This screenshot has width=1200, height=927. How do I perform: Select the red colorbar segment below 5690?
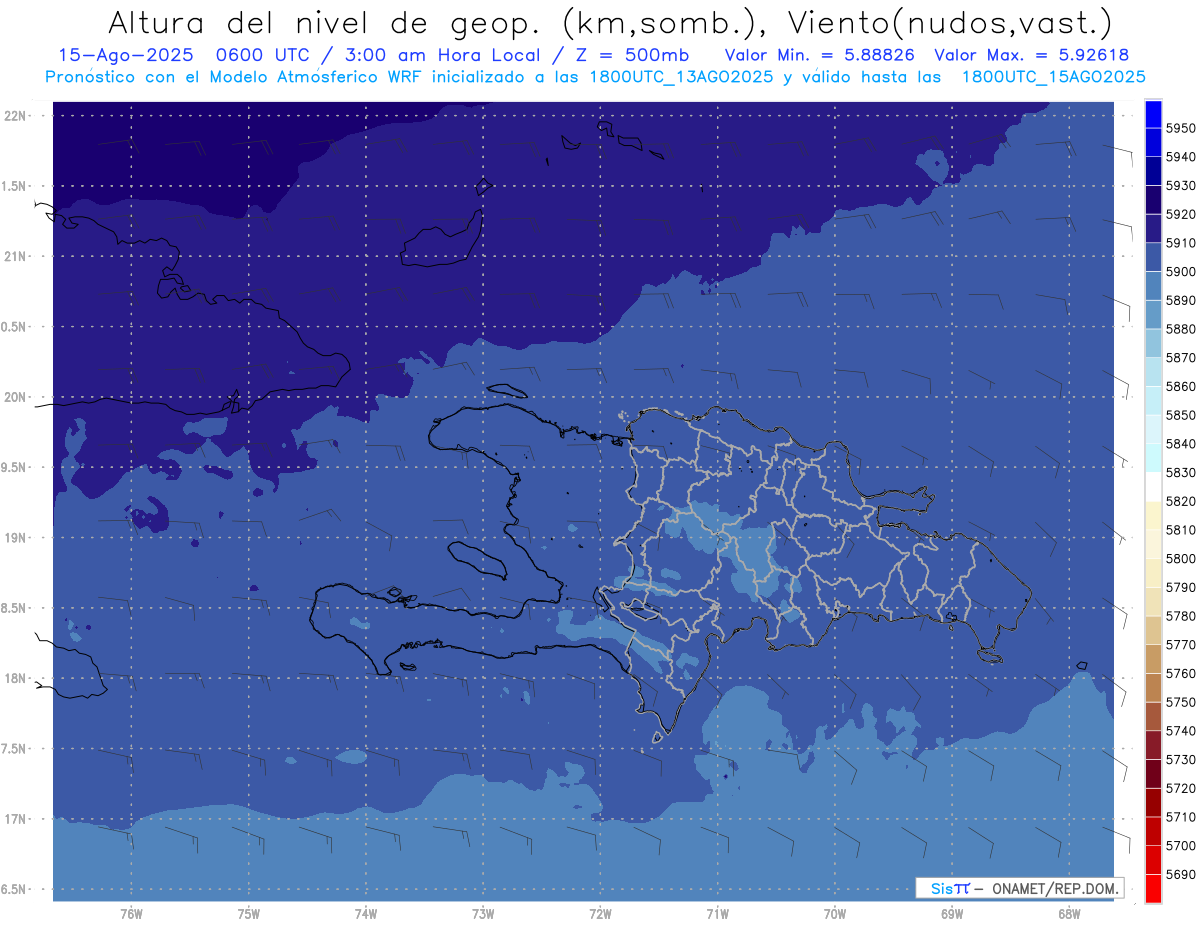tap(1153, 888)
